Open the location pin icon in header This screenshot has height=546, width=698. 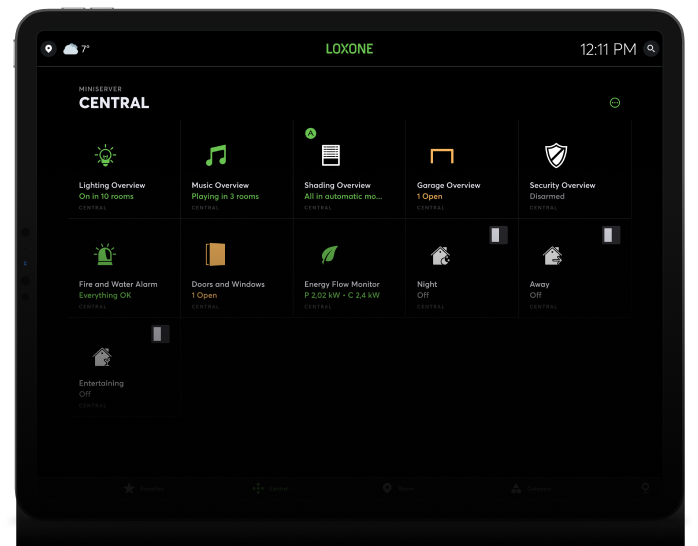coord(49,49)
